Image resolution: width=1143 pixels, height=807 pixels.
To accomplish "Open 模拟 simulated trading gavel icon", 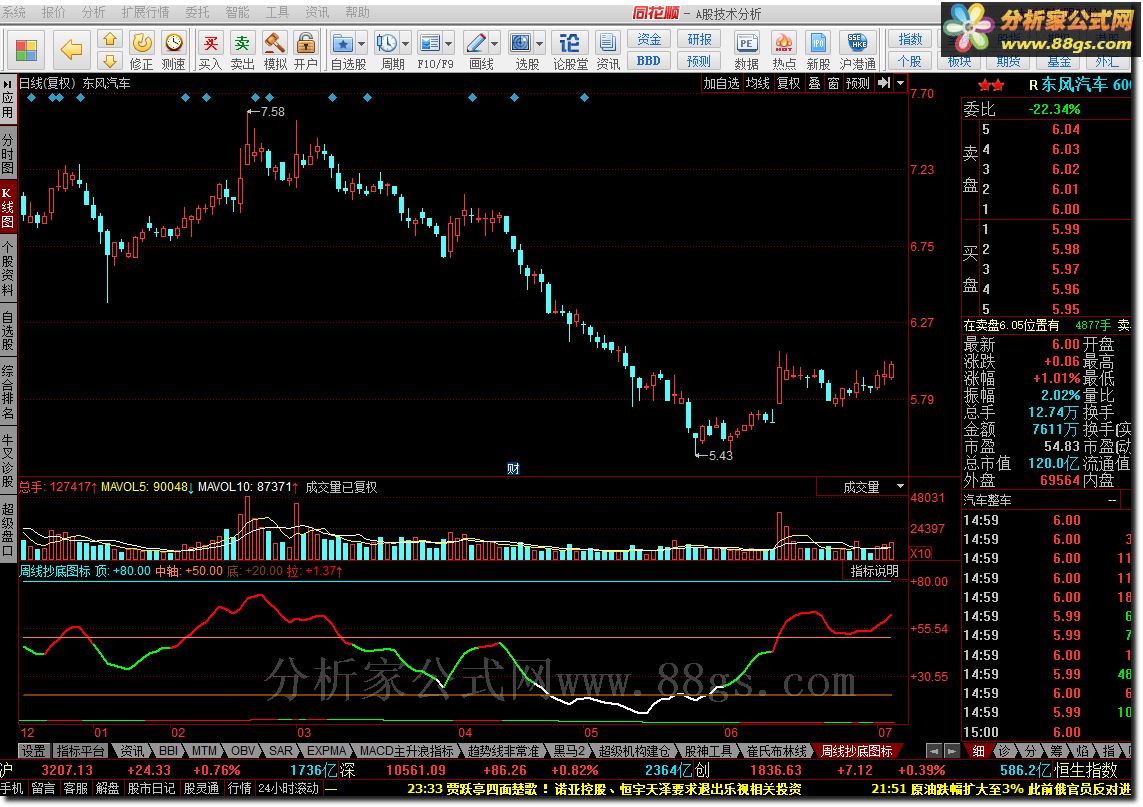I will (275, 50).
